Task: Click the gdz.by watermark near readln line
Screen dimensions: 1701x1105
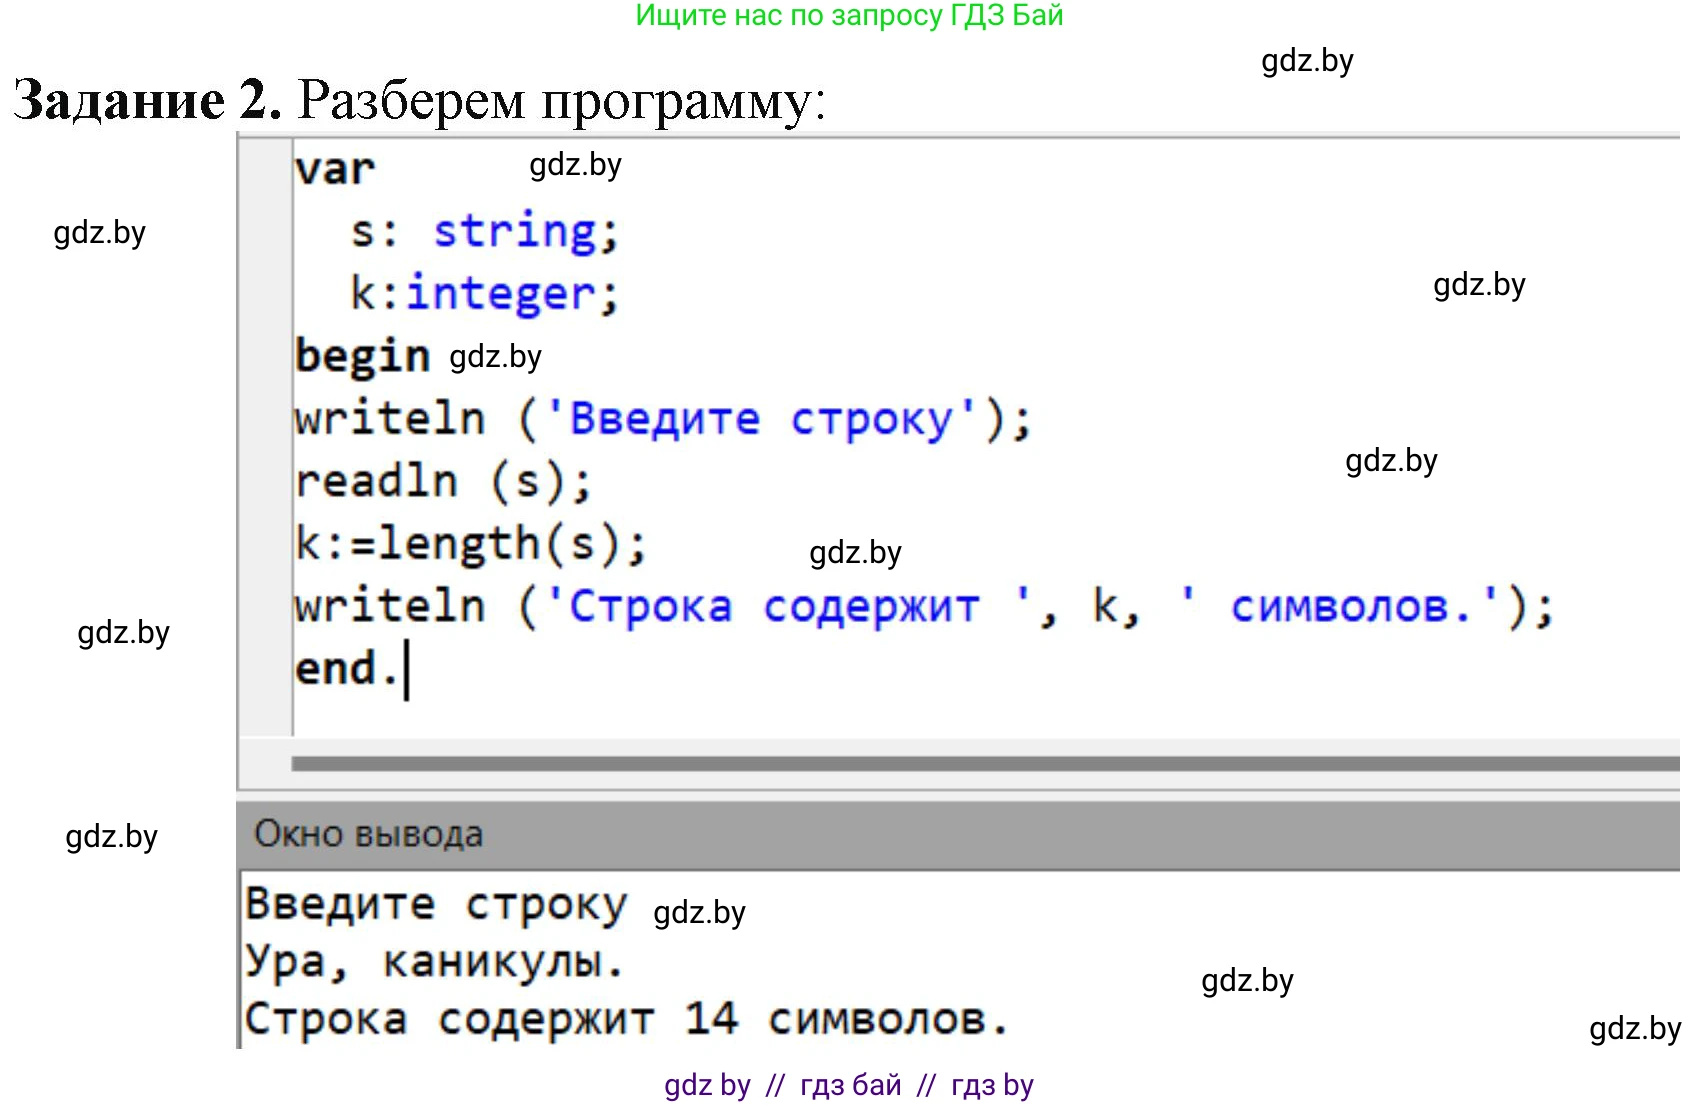Action: (1390, 461)
